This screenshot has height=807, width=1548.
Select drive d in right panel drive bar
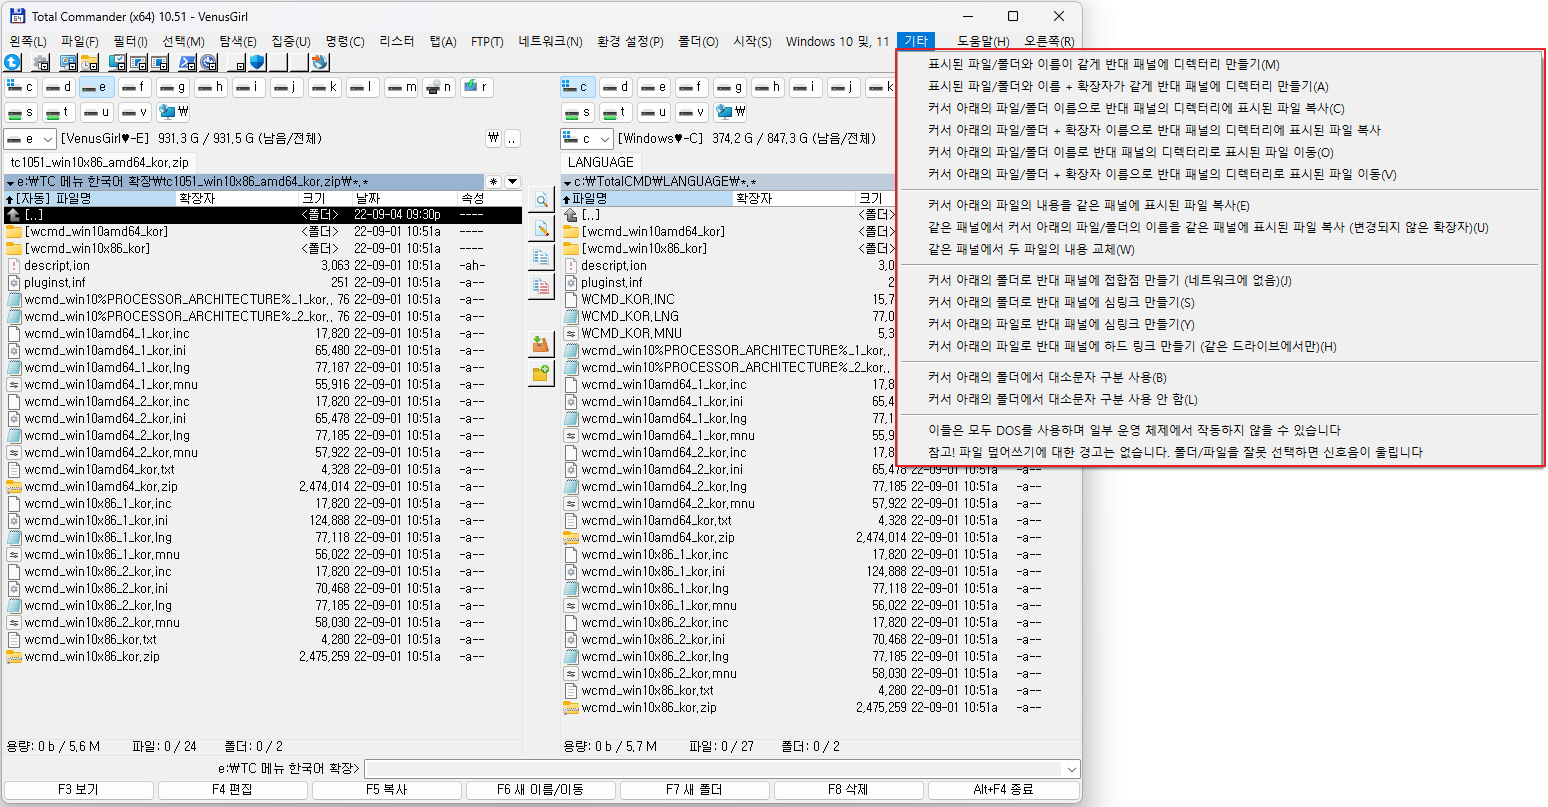[x=616, y=87]
